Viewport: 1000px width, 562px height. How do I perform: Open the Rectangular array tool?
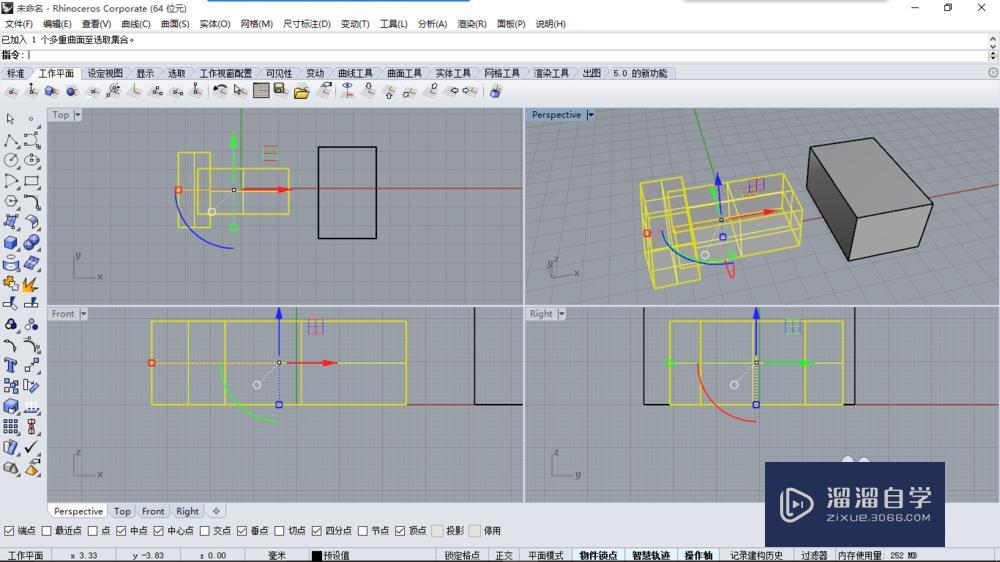click(x=10, y=426)
